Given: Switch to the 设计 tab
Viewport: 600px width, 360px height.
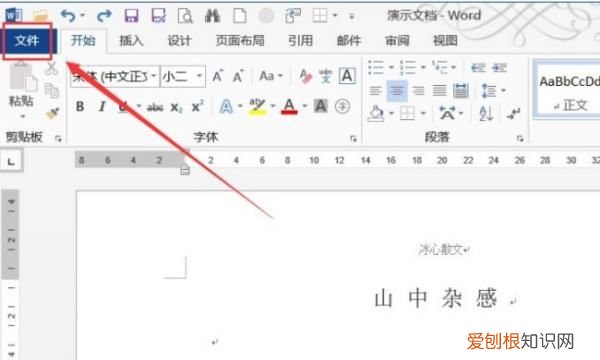Looking at the screenshot, I should (179, 41).
